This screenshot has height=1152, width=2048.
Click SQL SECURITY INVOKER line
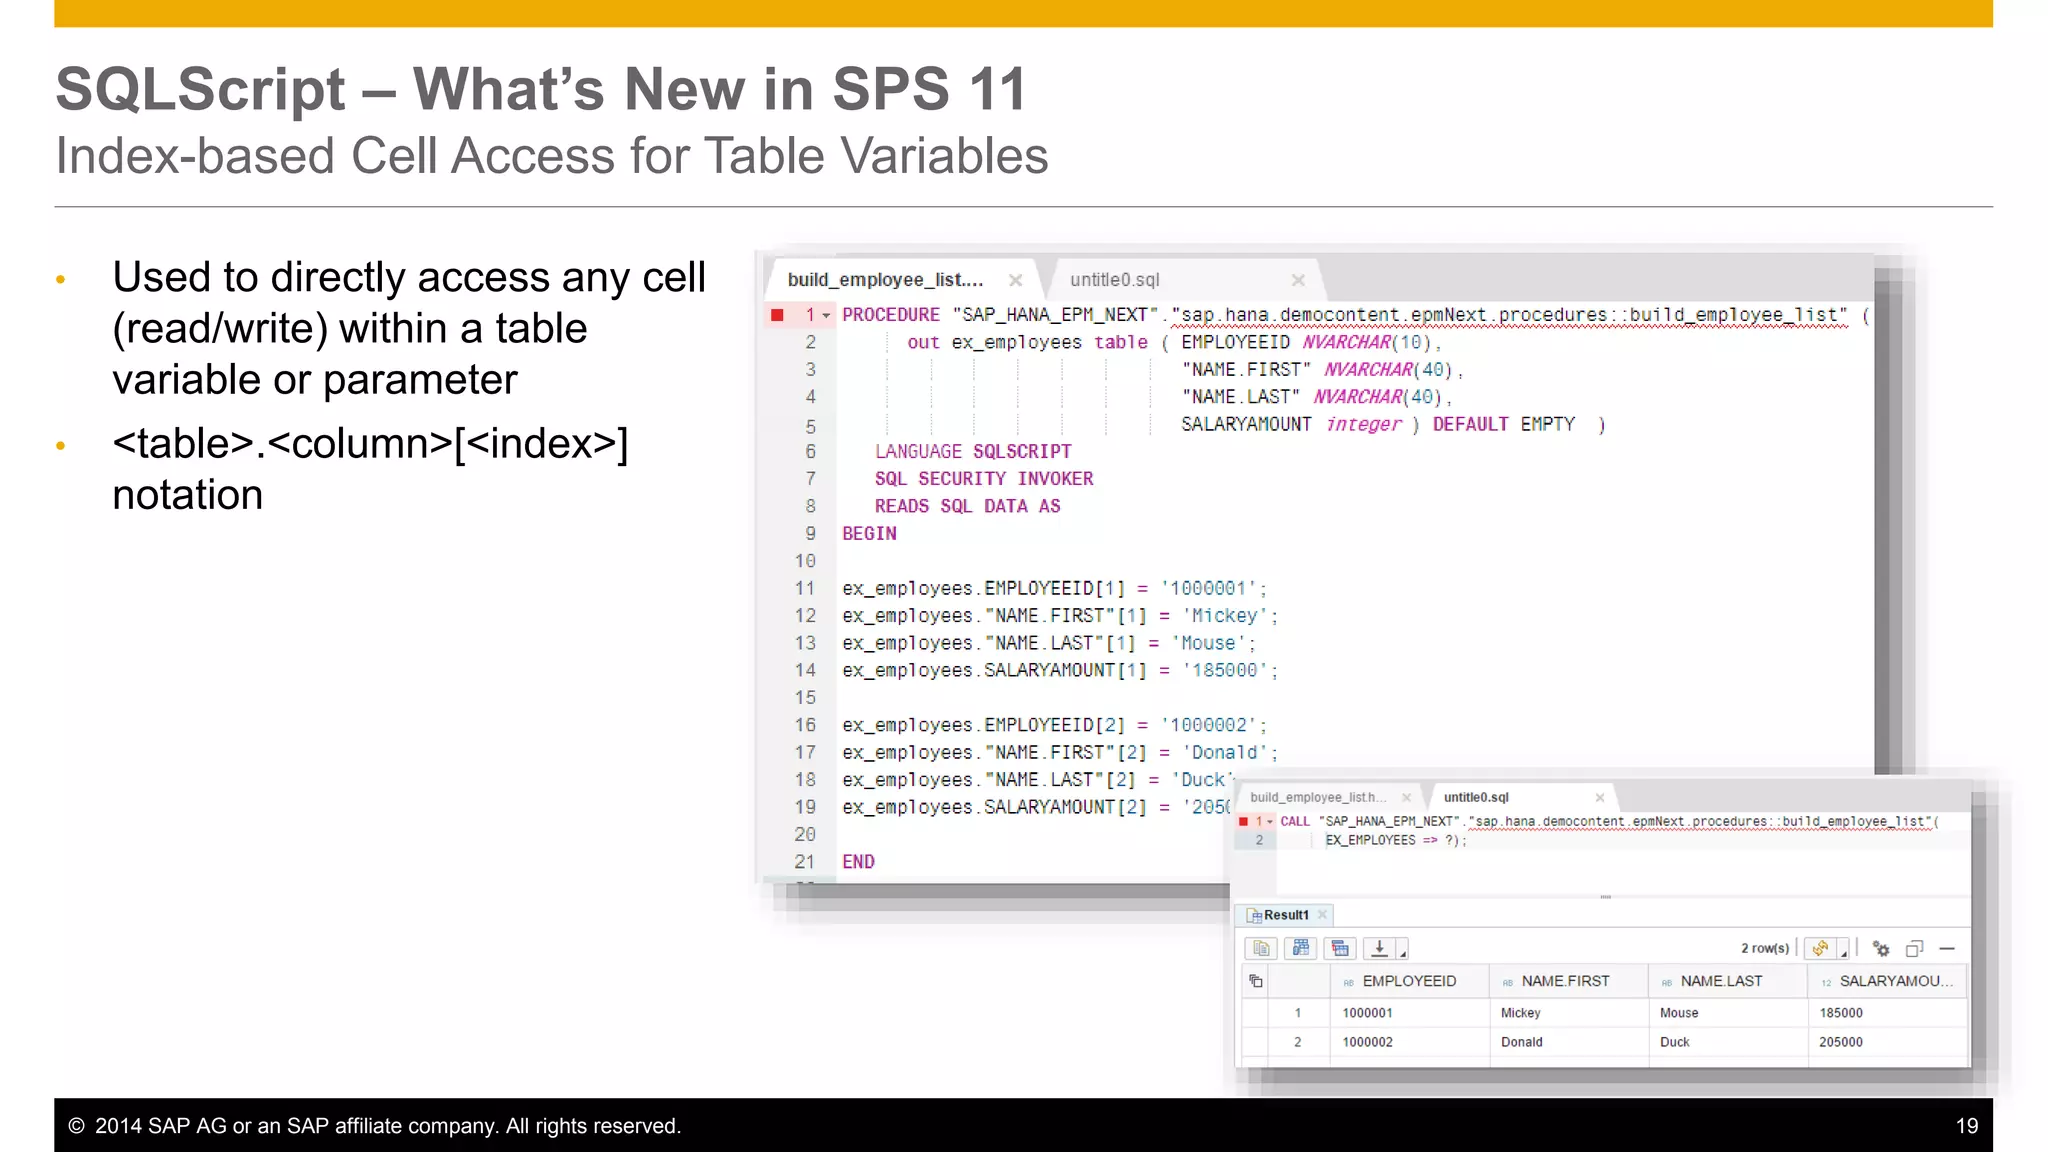[984, 479]
